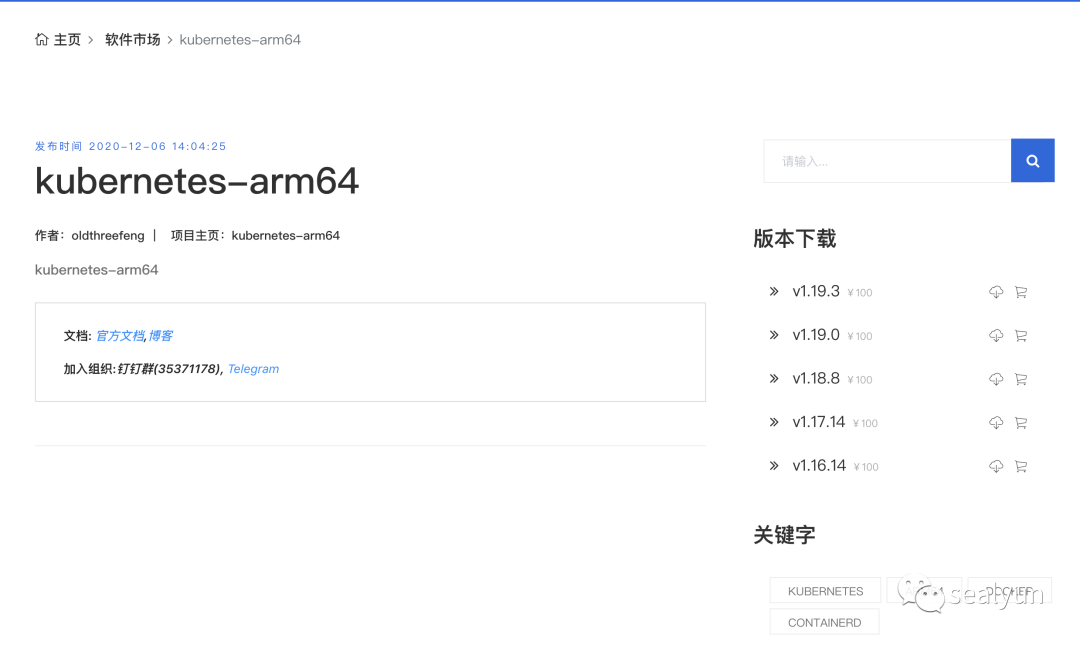Click the chevron beside v1.19.0
This screenshot has width=1080, height=645.
pos(774,335)
